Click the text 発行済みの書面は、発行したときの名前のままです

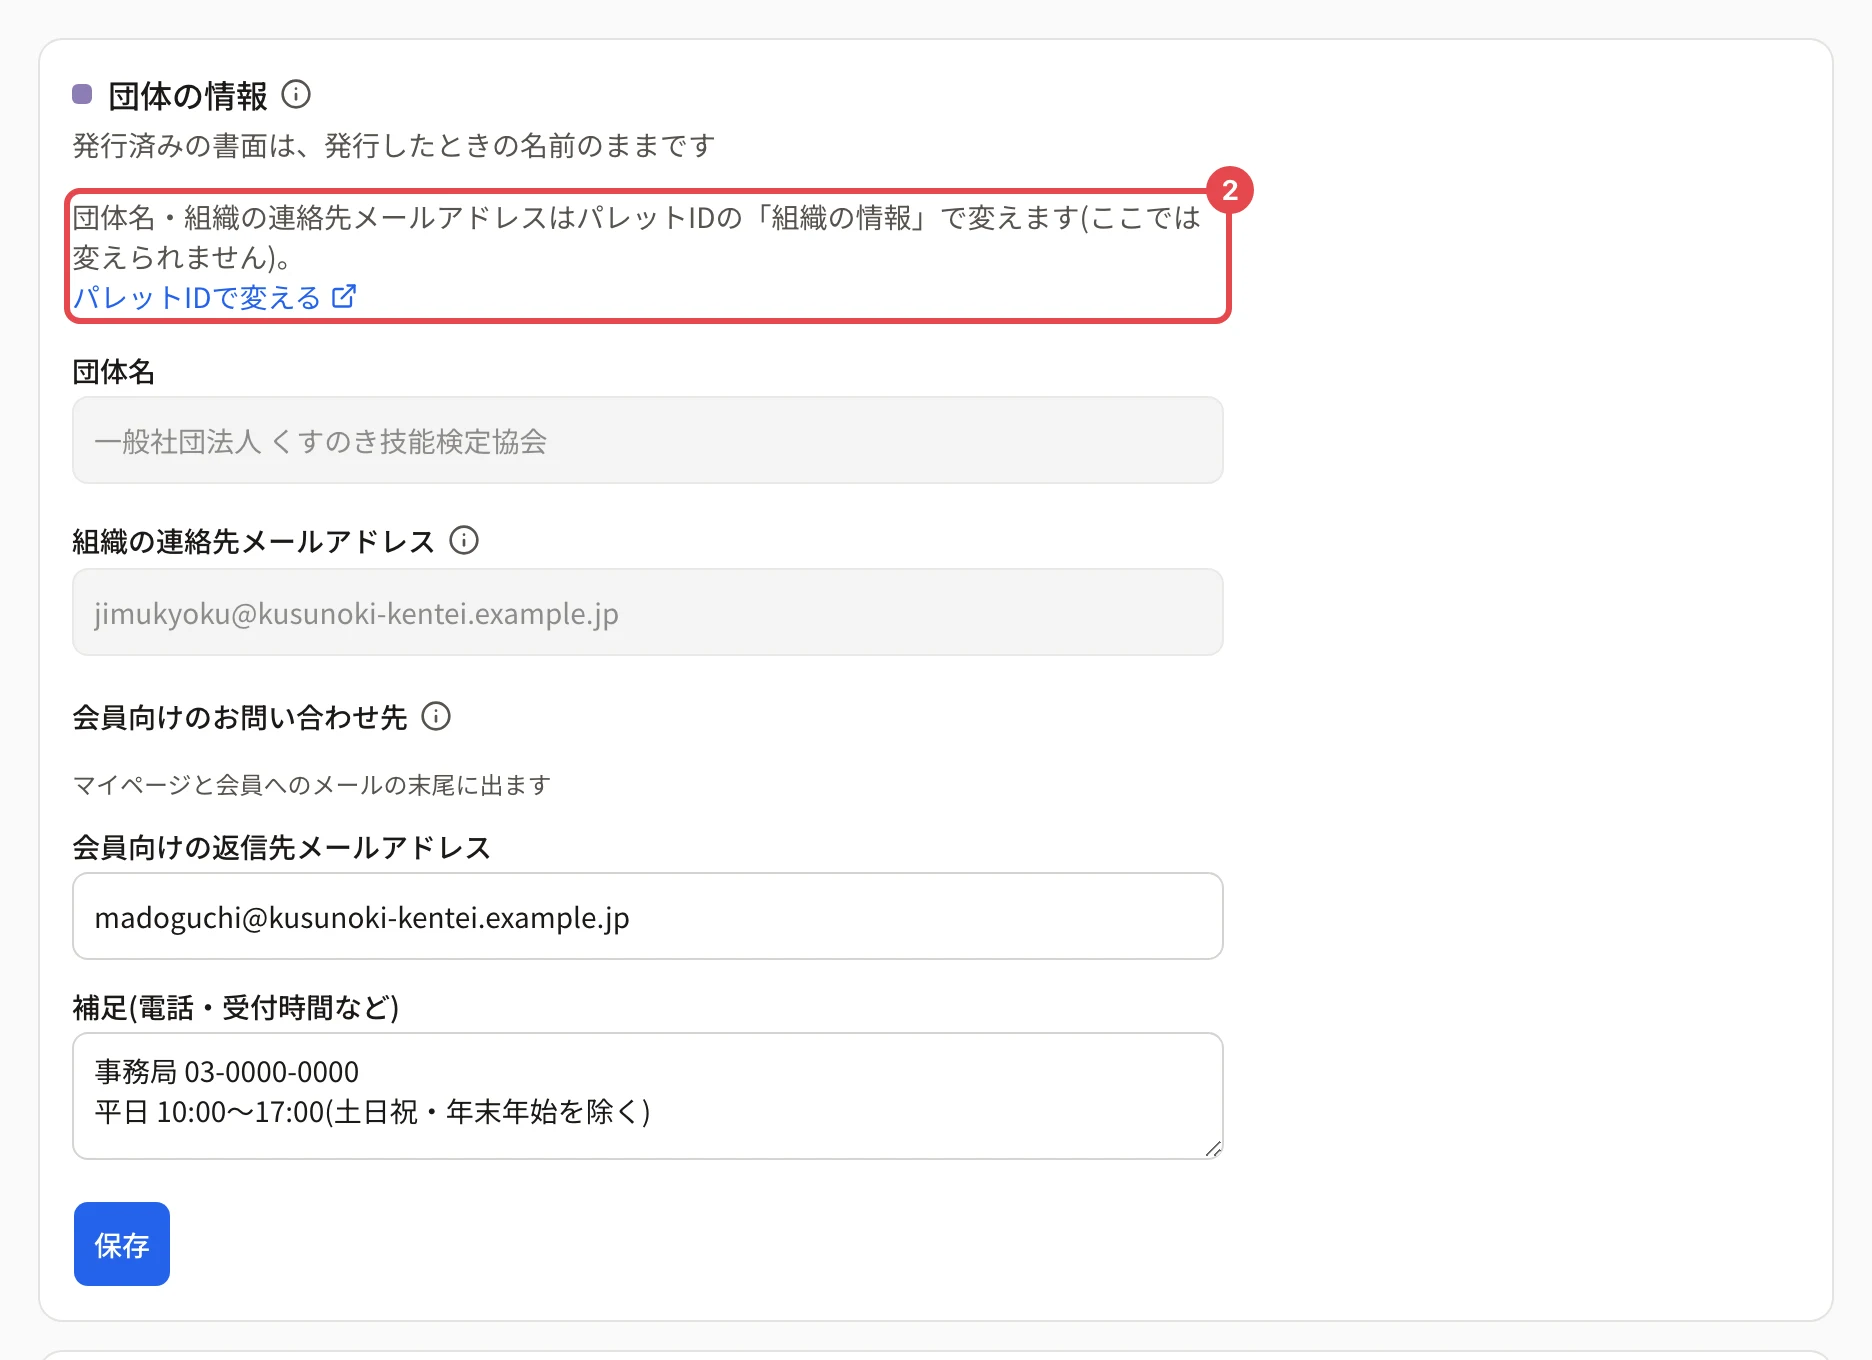click(x=394, y=146)
